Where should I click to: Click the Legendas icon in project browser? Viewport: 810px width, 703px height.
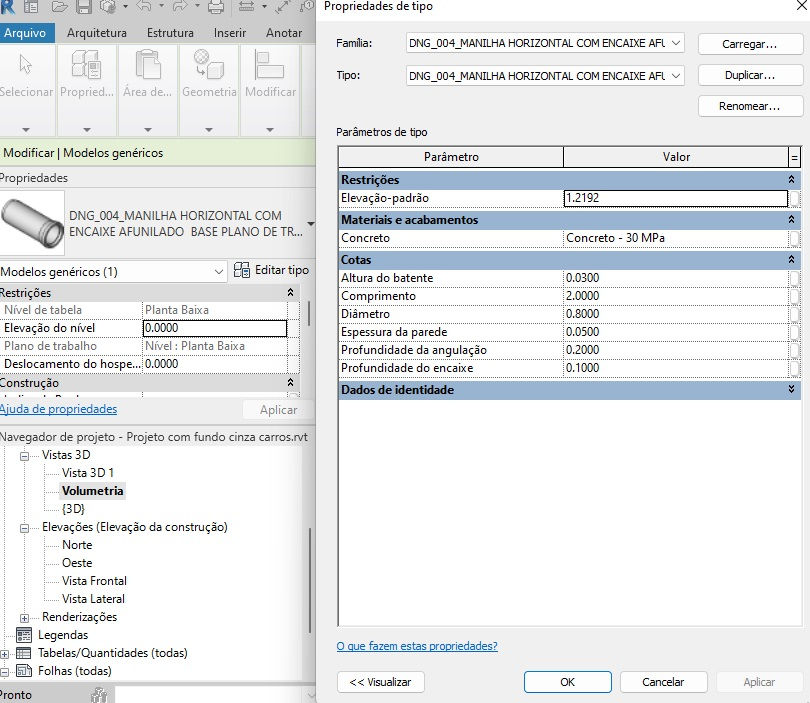coord(24,635)
